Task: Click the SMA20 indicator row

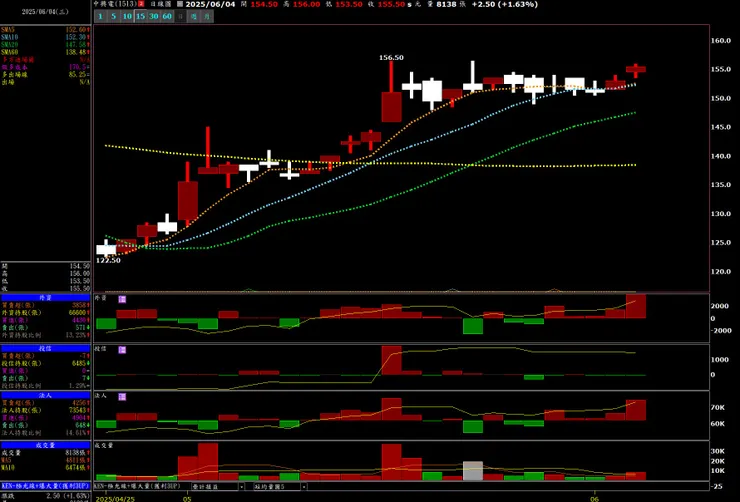Action: point(45,45)
